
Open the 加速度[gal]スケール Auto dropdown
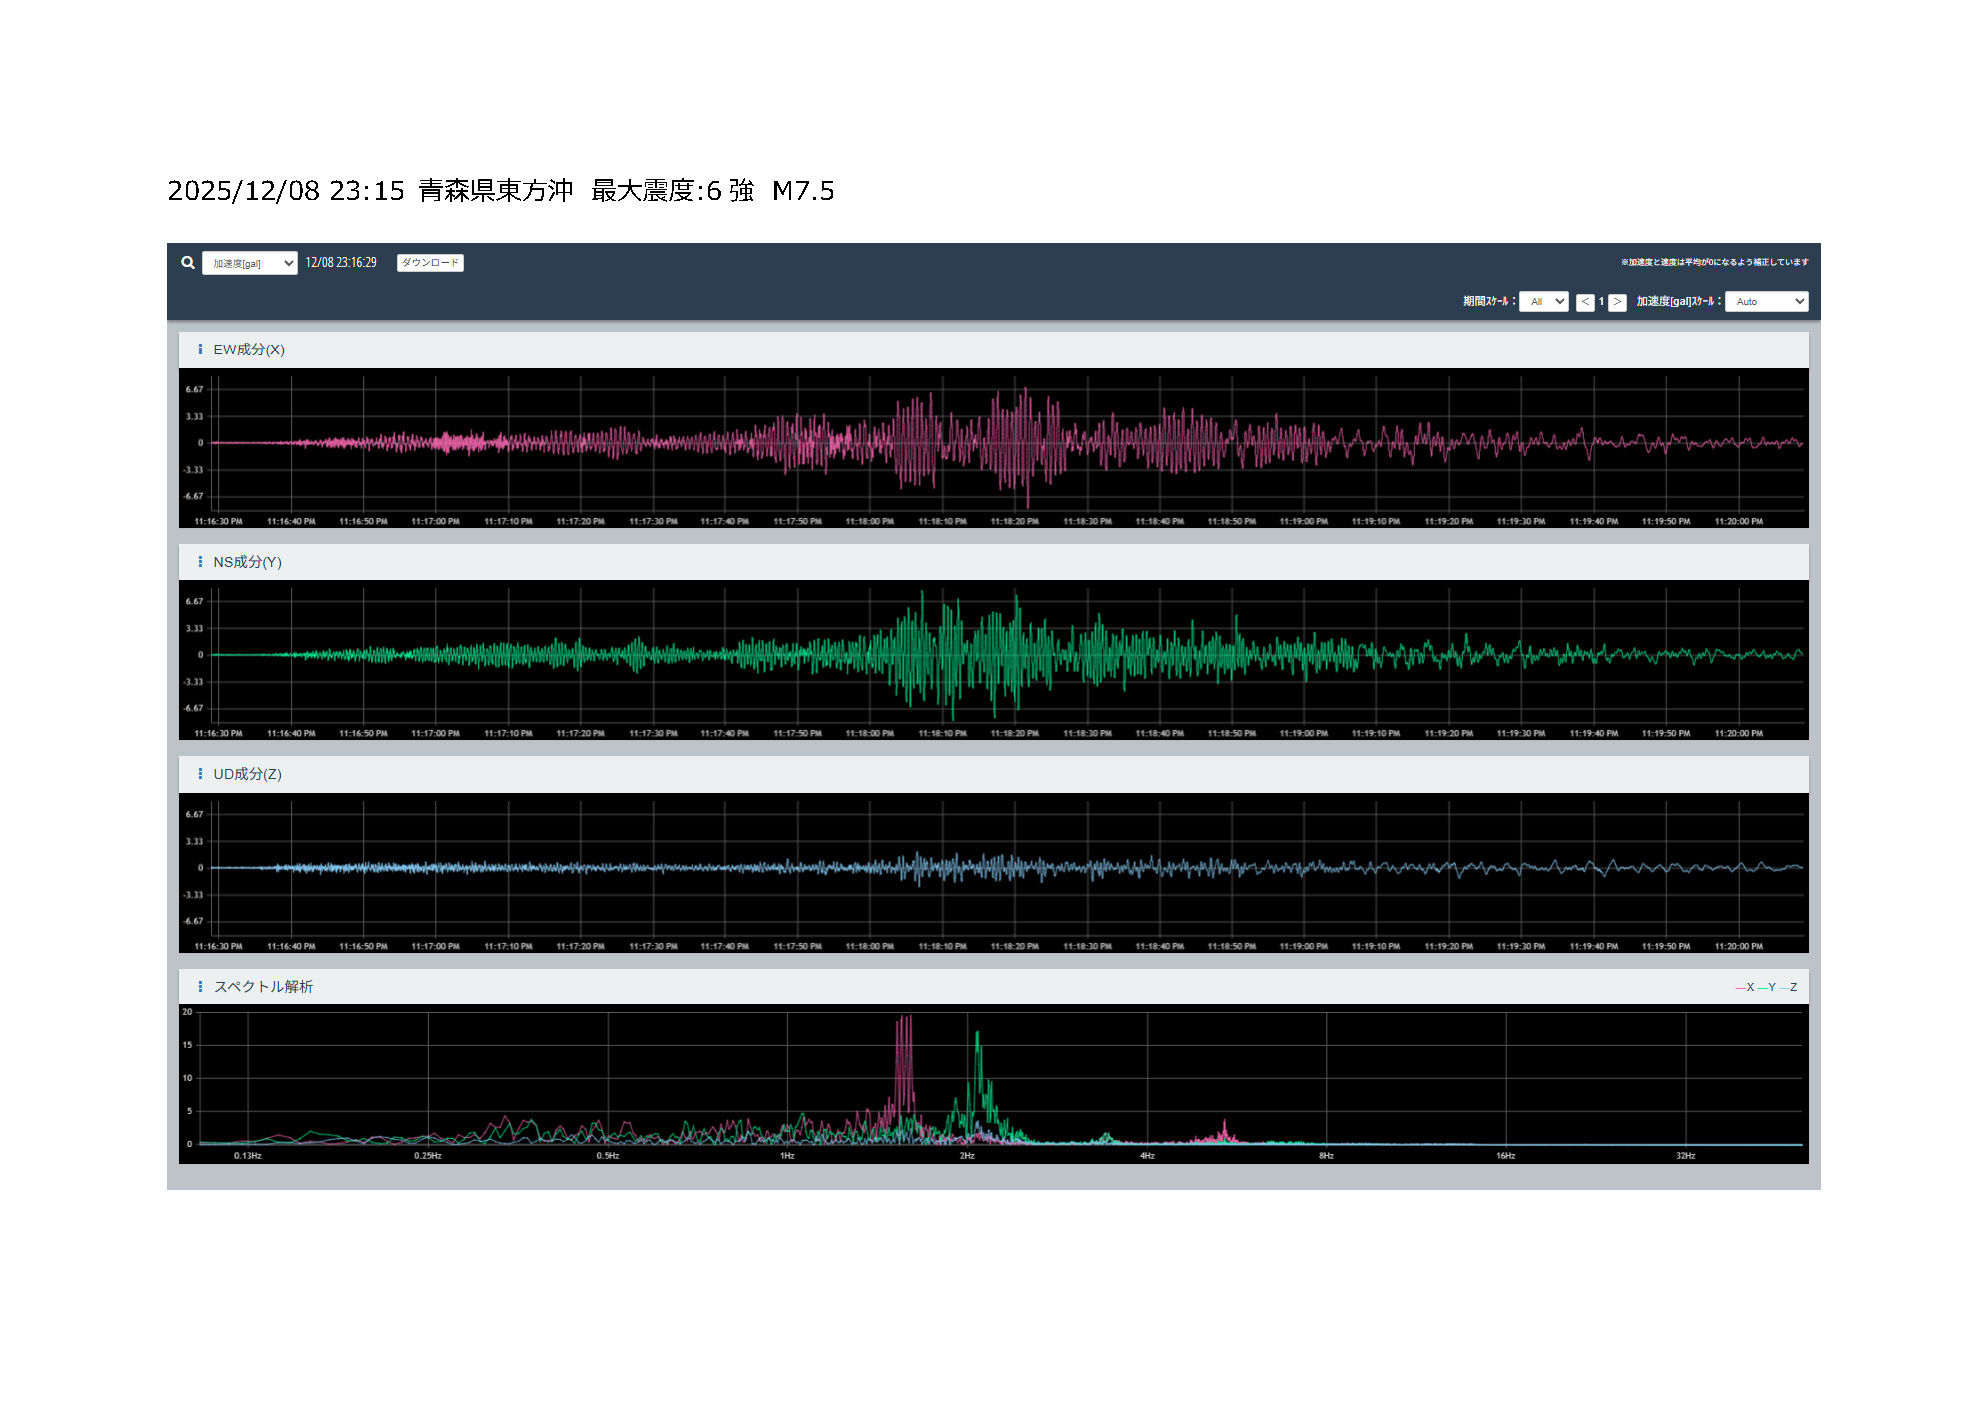[x=1766, y=301]
